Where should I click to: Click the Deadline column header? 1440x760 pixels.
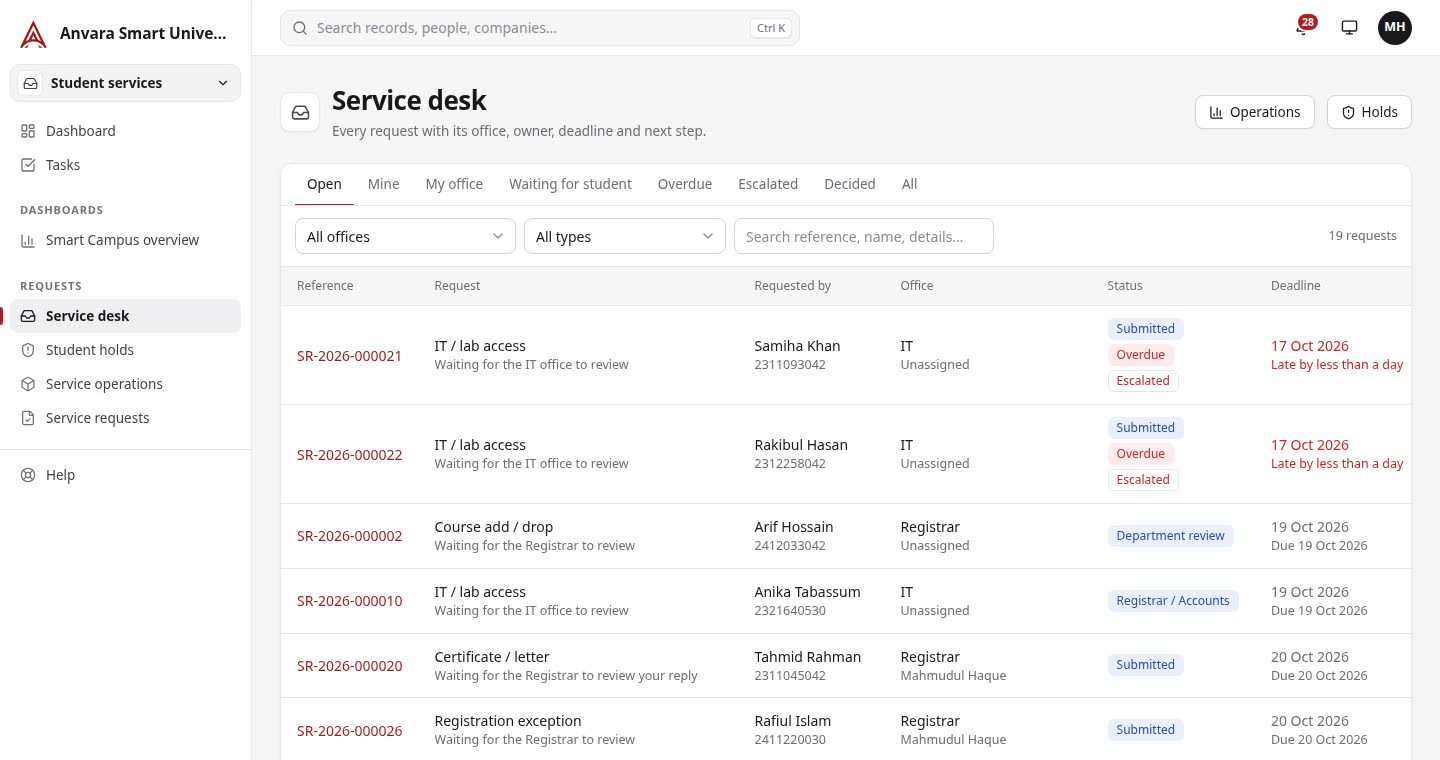(x=1296, y=286)
